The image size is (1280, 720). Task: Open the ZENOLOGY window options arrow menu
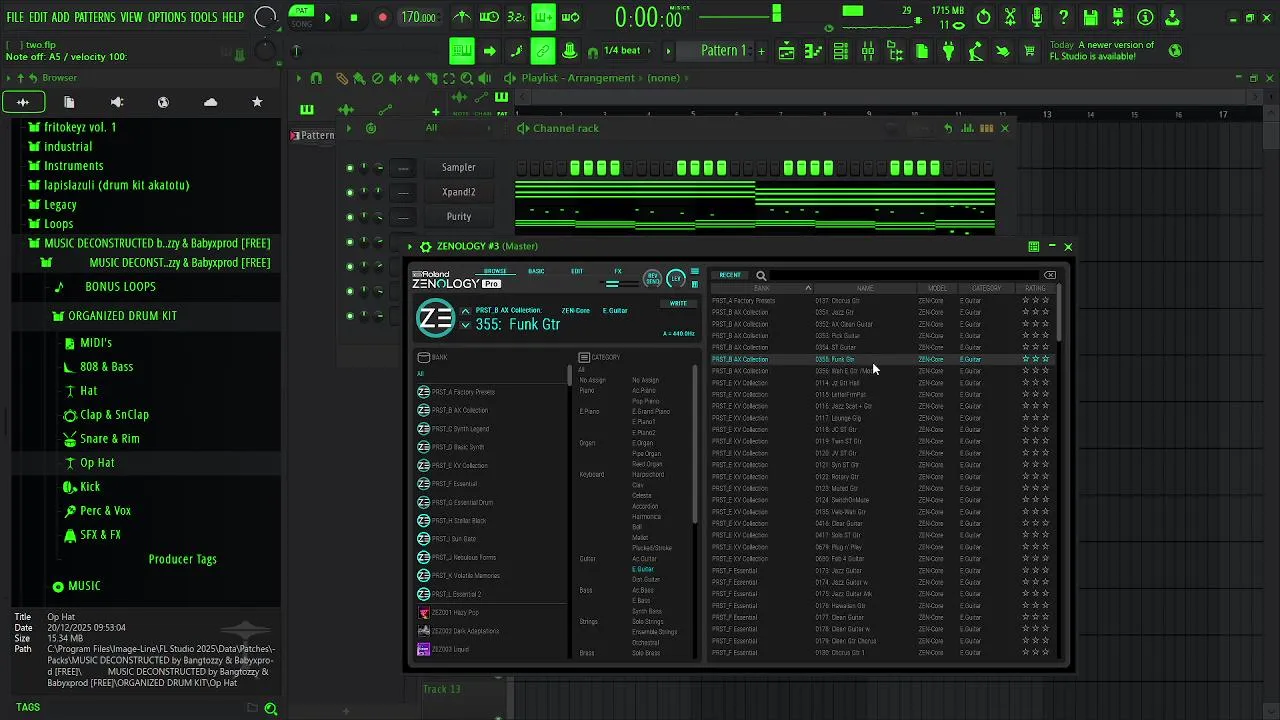(410, 246)
